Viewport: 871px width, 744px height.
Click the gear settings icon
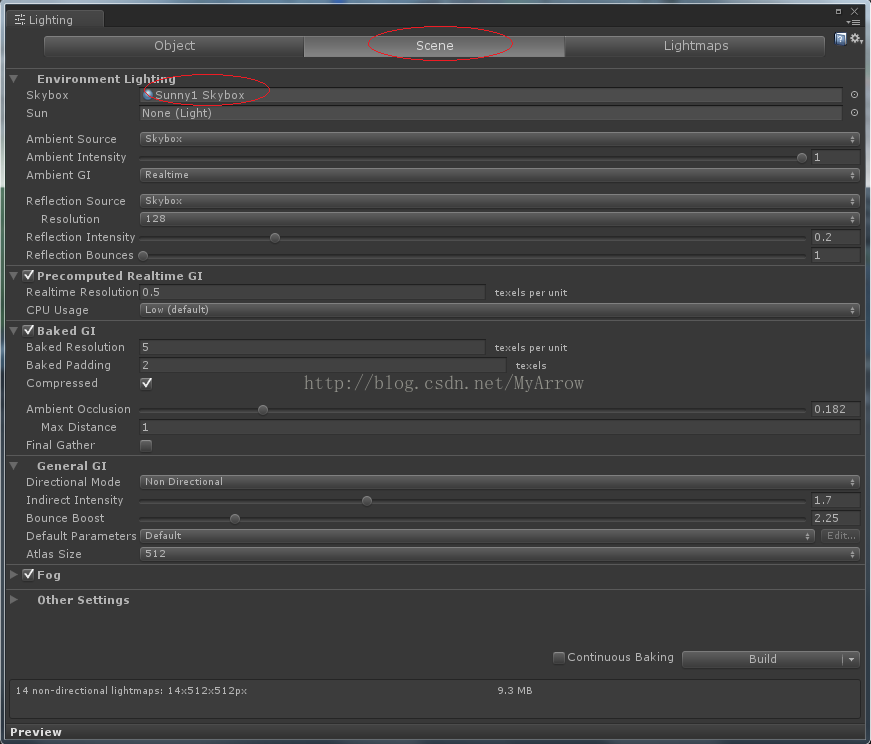tap(856, 39)
